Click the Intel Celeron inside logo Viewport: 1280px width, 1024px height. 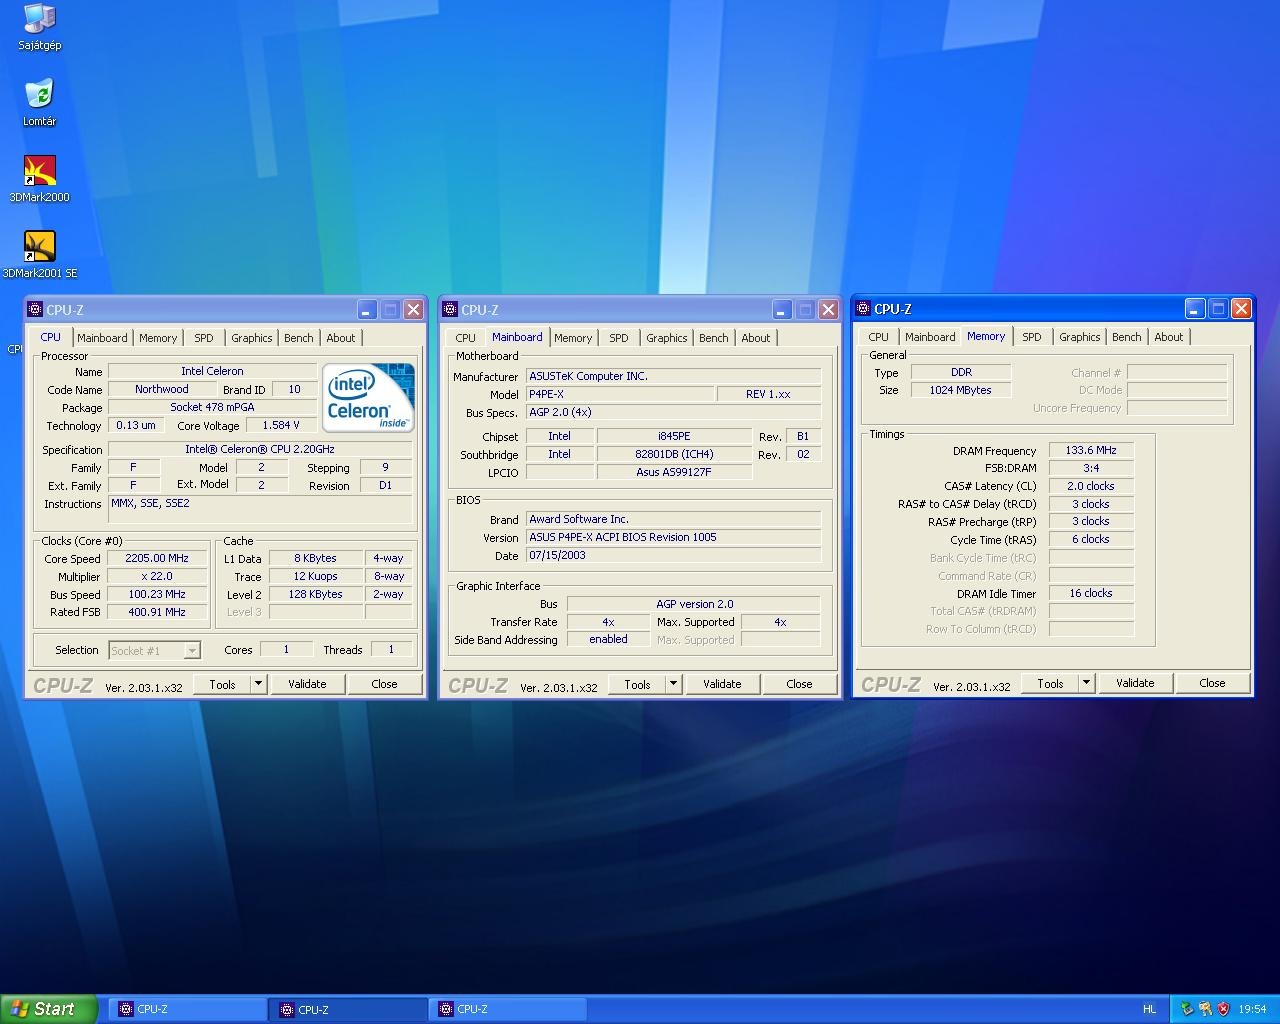368,397
